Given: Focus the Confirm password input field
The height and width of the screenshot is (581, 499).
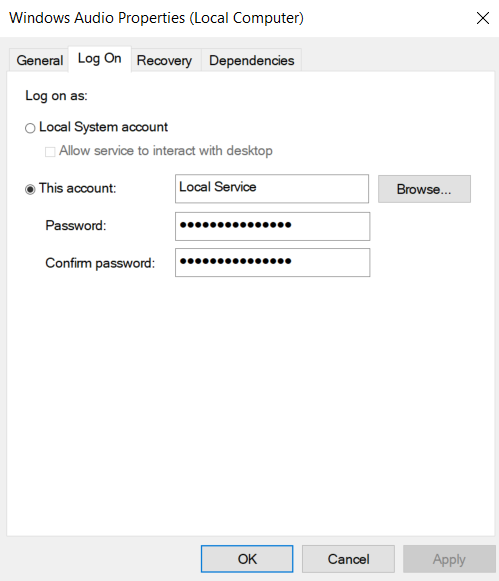Looking at the screenshot, I should (x=272, y=263).
